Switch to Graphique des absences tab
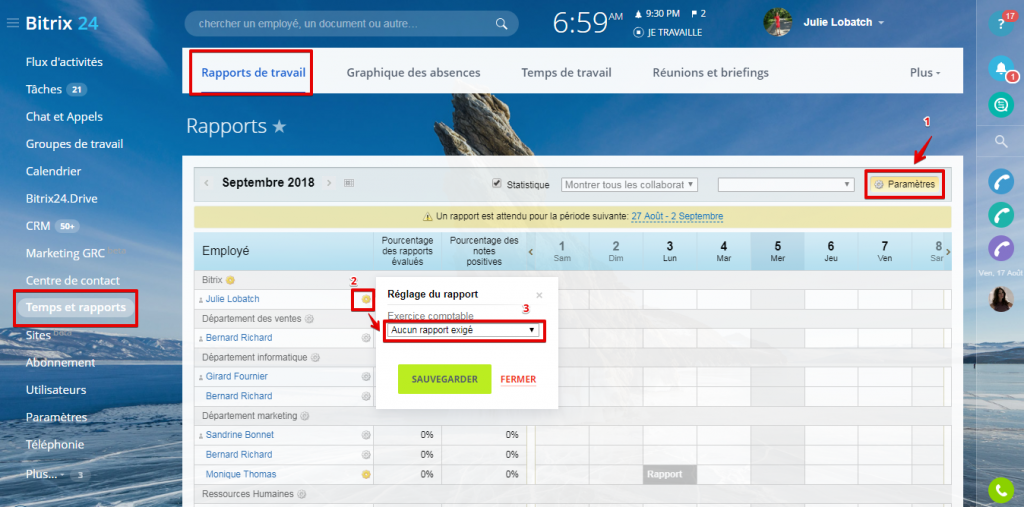1024x507 pixels. pos(413,73)
